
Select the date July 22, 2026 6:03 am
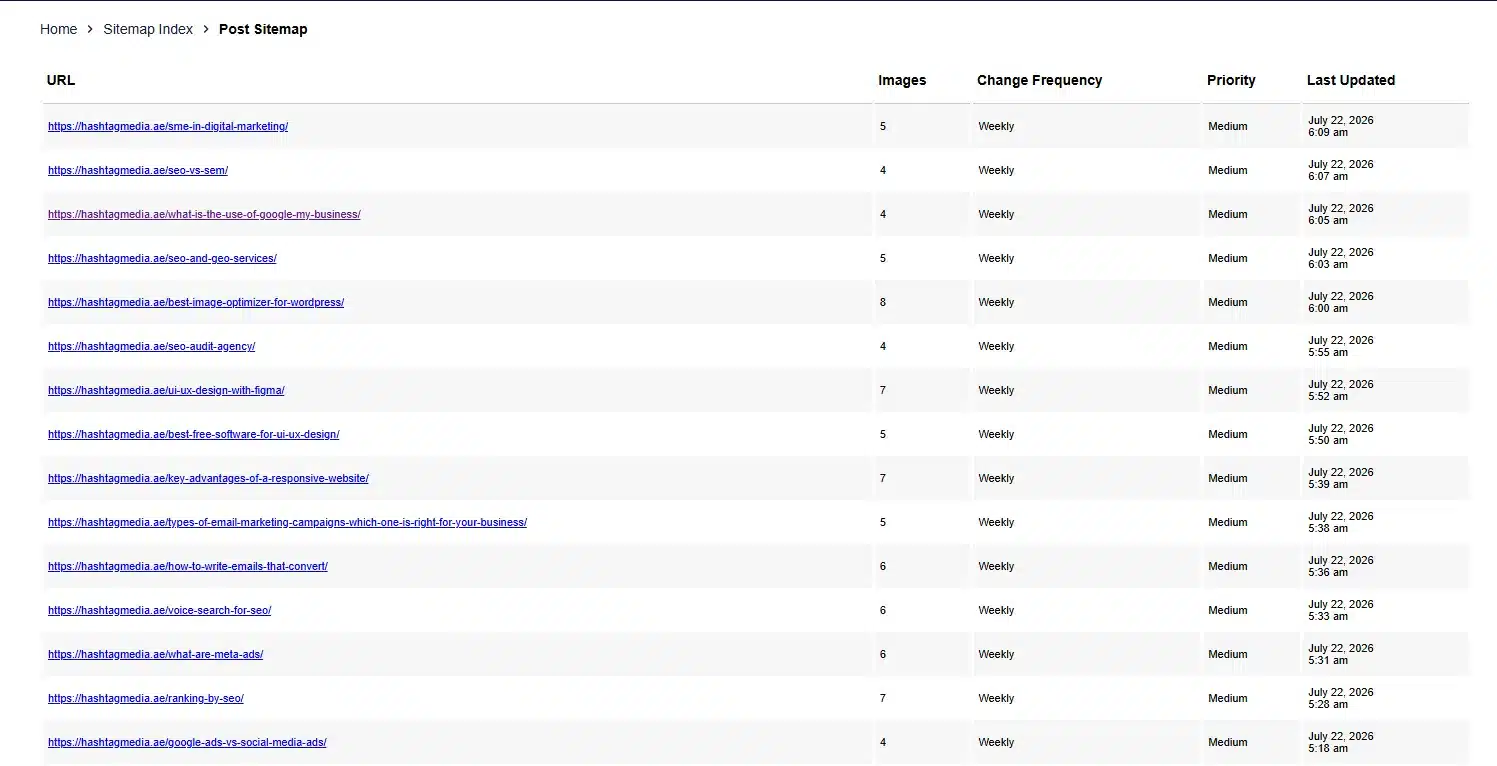(1341, 258)
